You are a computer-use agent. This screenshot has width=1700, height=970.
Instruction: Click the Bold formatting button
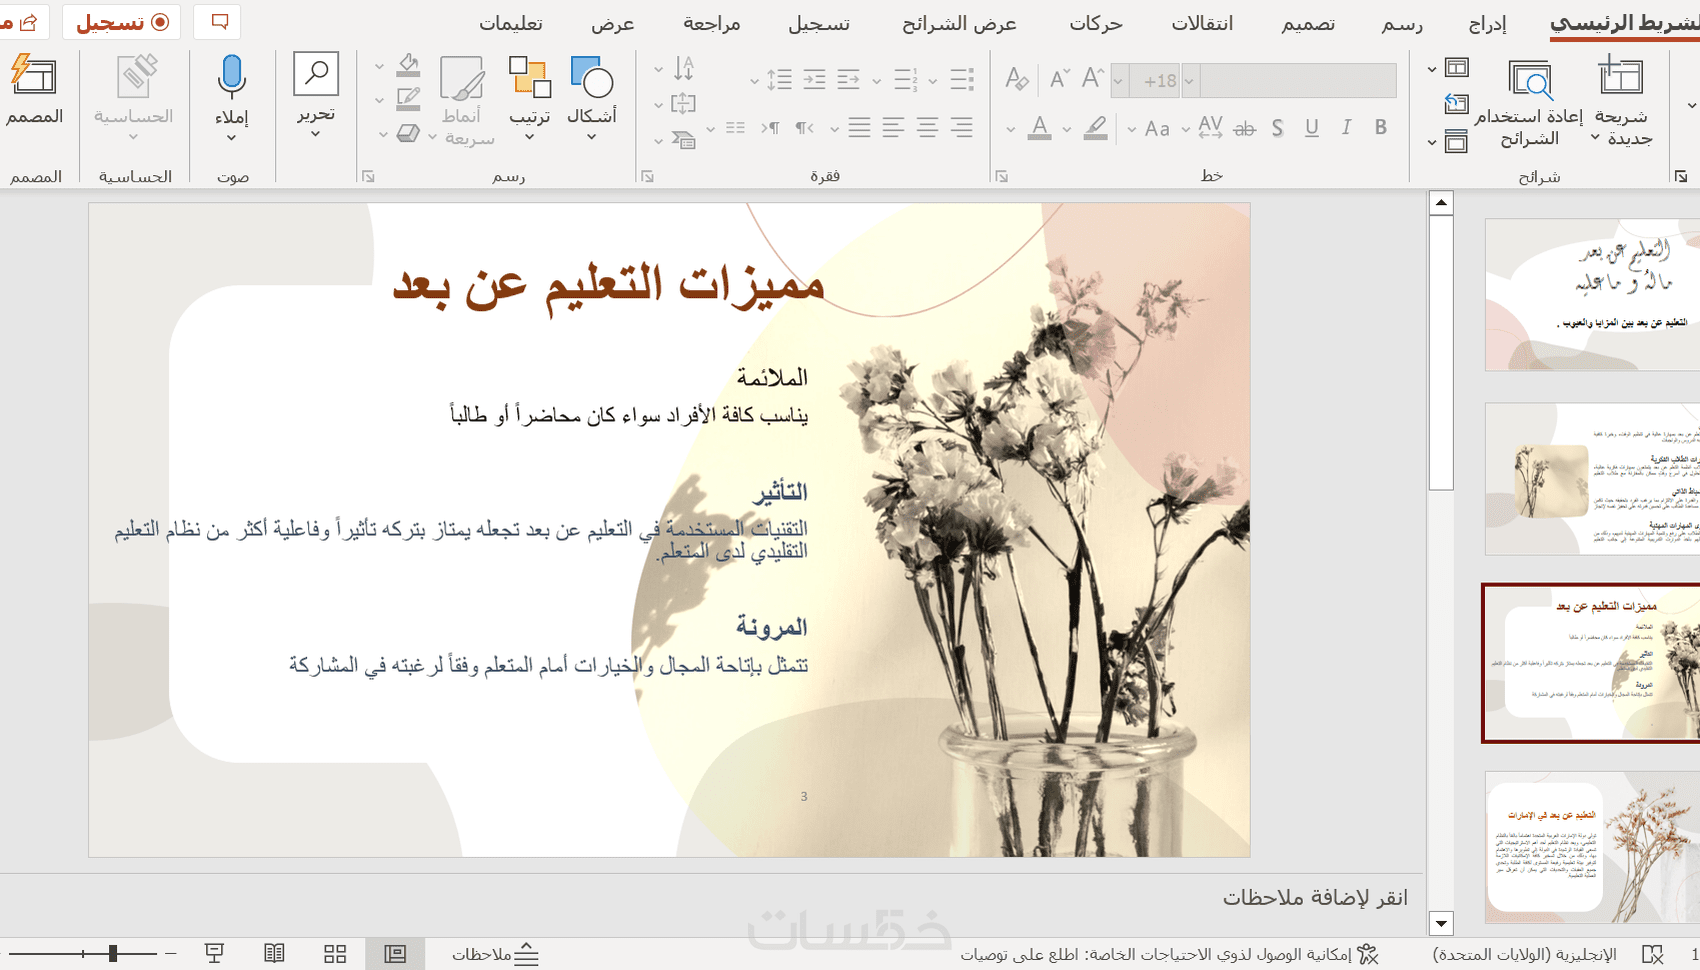click(1381, 128)
